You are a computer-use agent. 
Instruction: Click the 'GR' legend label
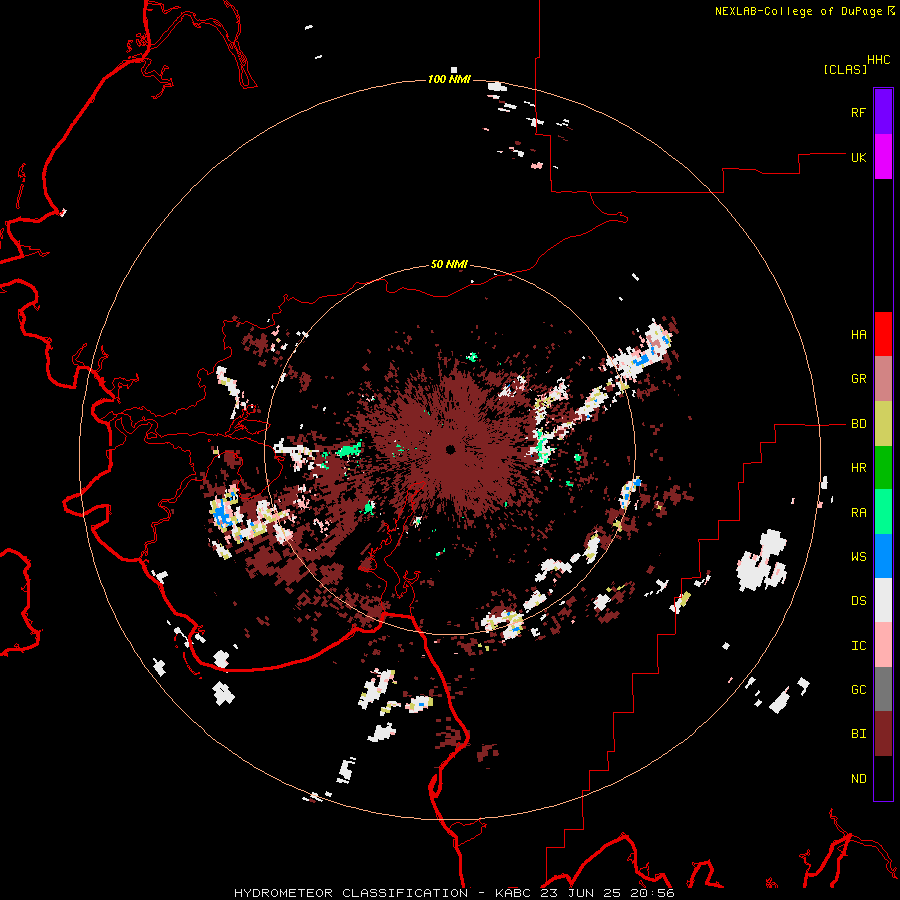coord(858,379)
